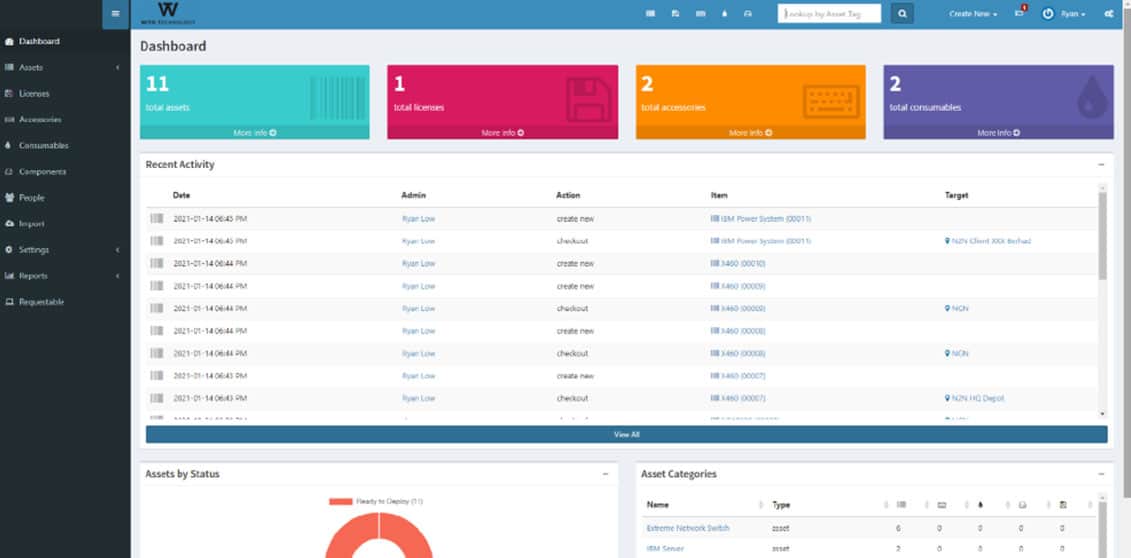The image size is (1131, 558).
Task: Open N2N HQ Depot target link
Action: tap(974, 398)
